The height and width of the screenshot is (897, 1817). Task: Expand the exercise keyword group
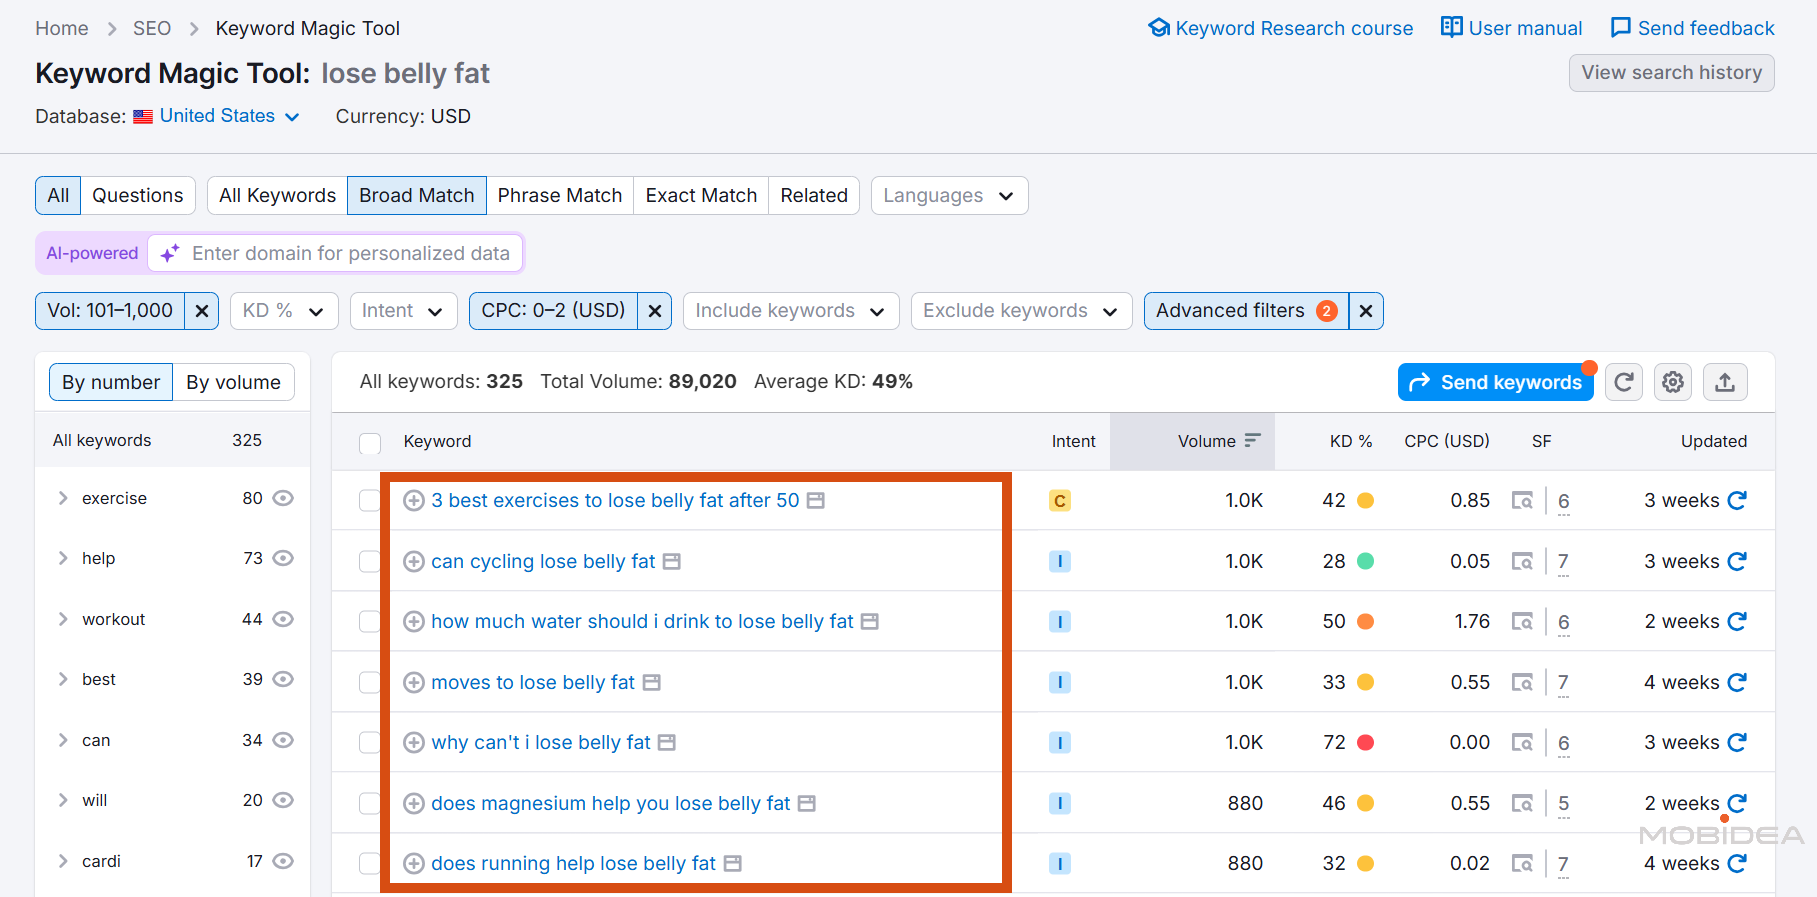pos(63,498)
